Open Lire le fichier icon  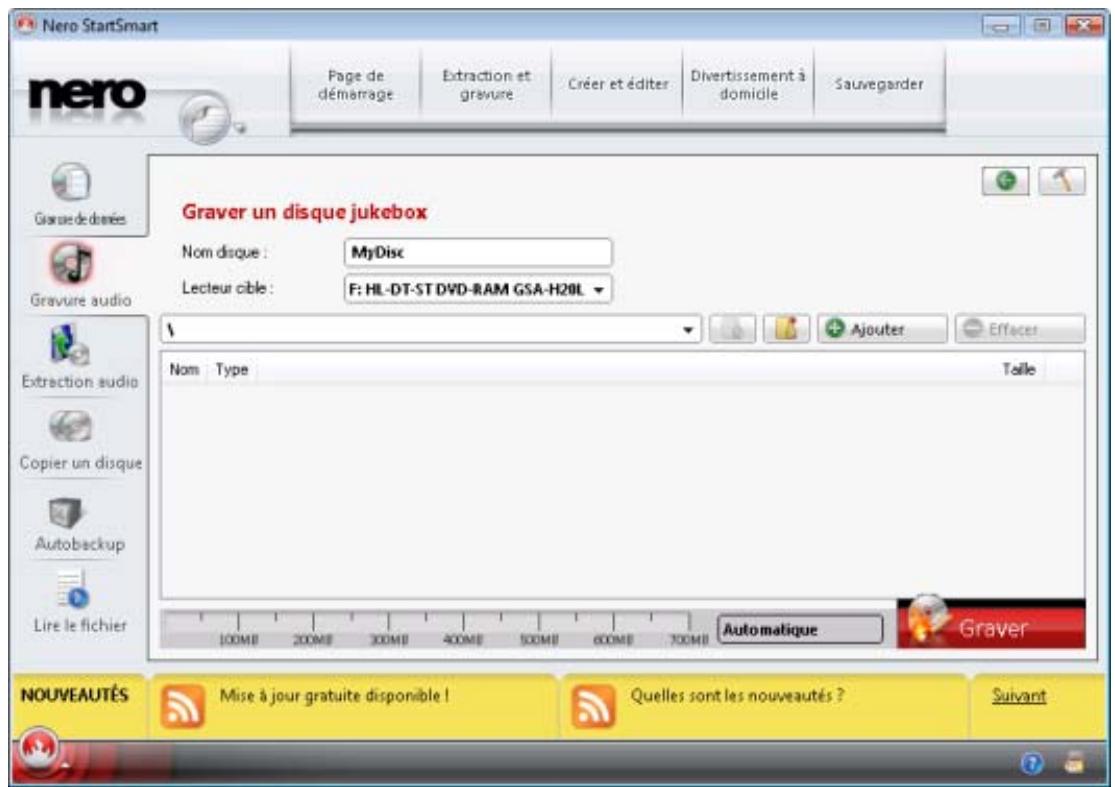pos(73,591)
